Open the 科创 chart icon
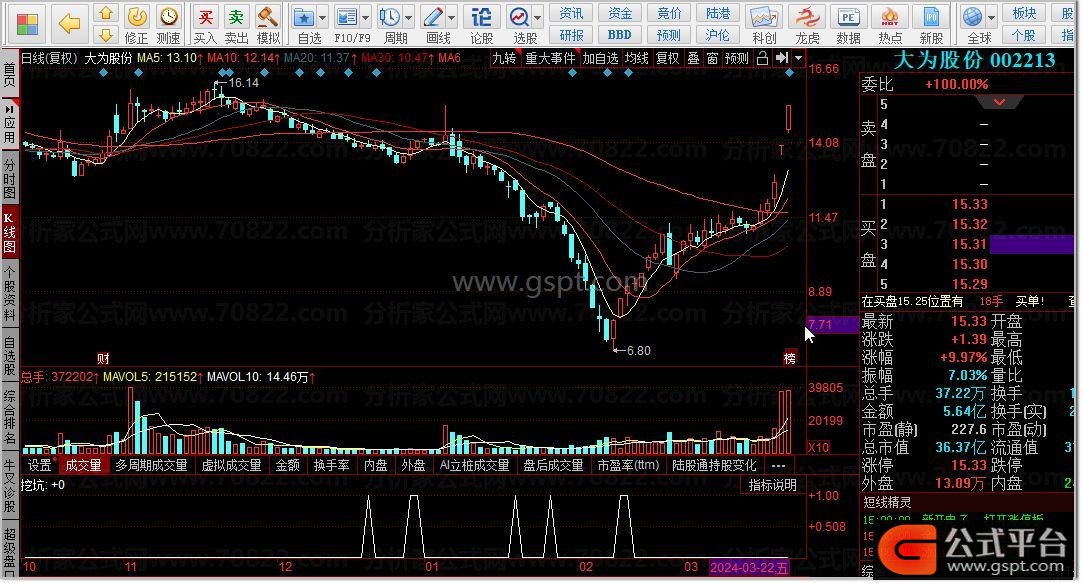The width and height of the screenshot is (1083, 583). click(x=764, y=17)
